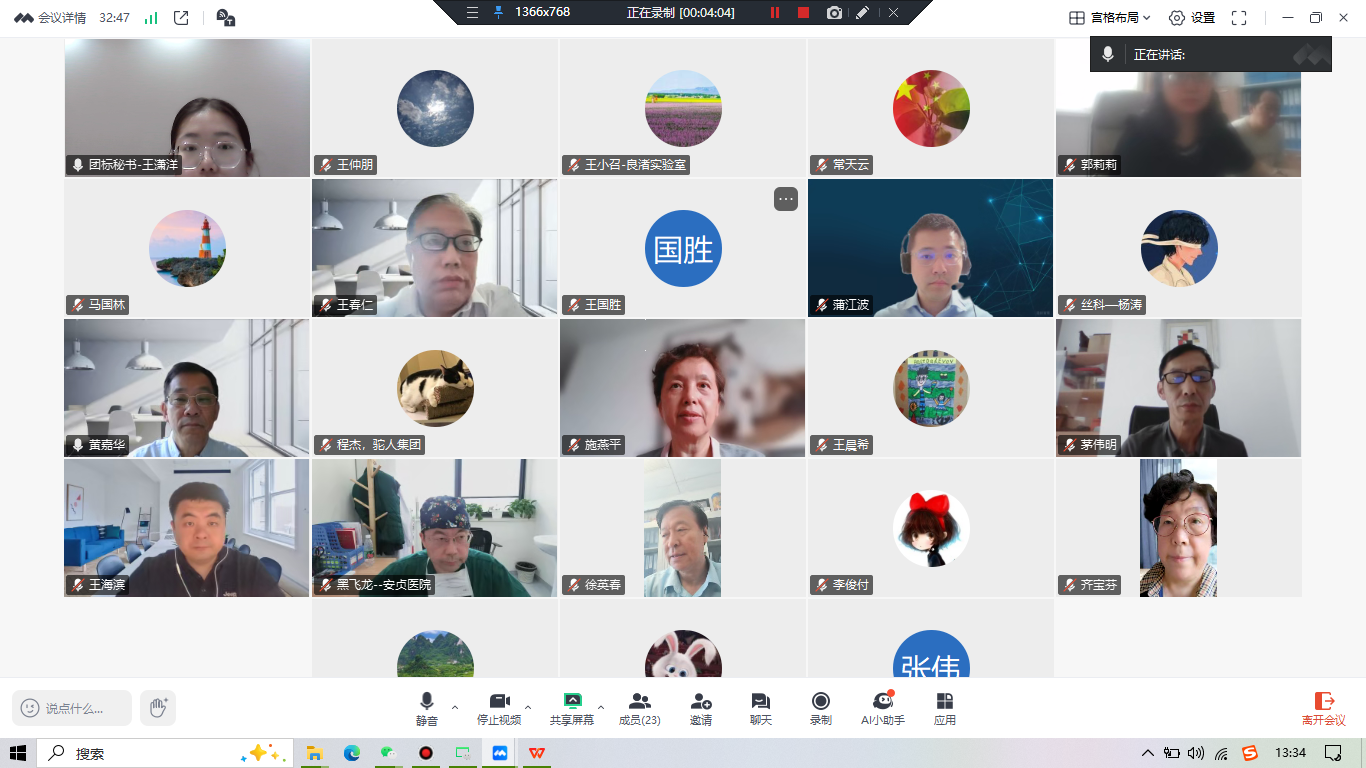This screenshot has width=1366, height=768.
Task: Click 离开会议 to leave the meeting
Action: tap(1324, 708)
